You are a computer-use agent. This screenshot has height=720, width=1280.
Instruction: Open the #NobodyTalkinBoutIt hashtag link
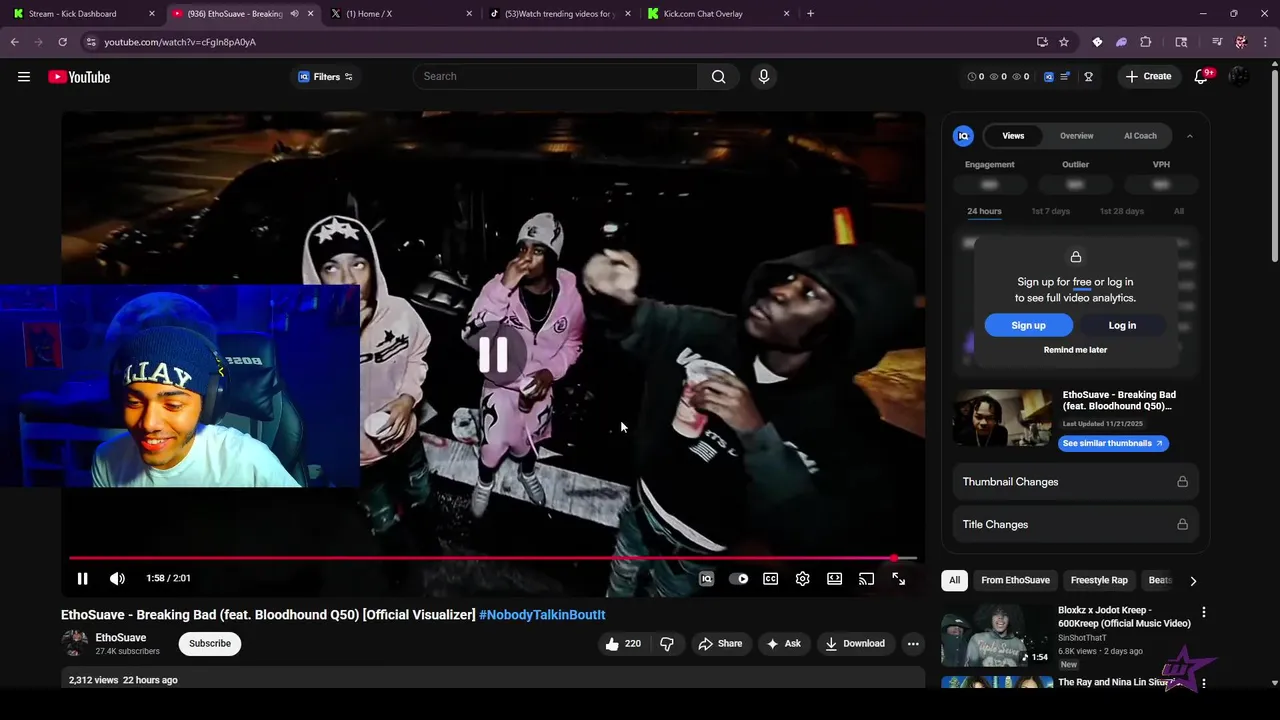[x=542, y=615]
